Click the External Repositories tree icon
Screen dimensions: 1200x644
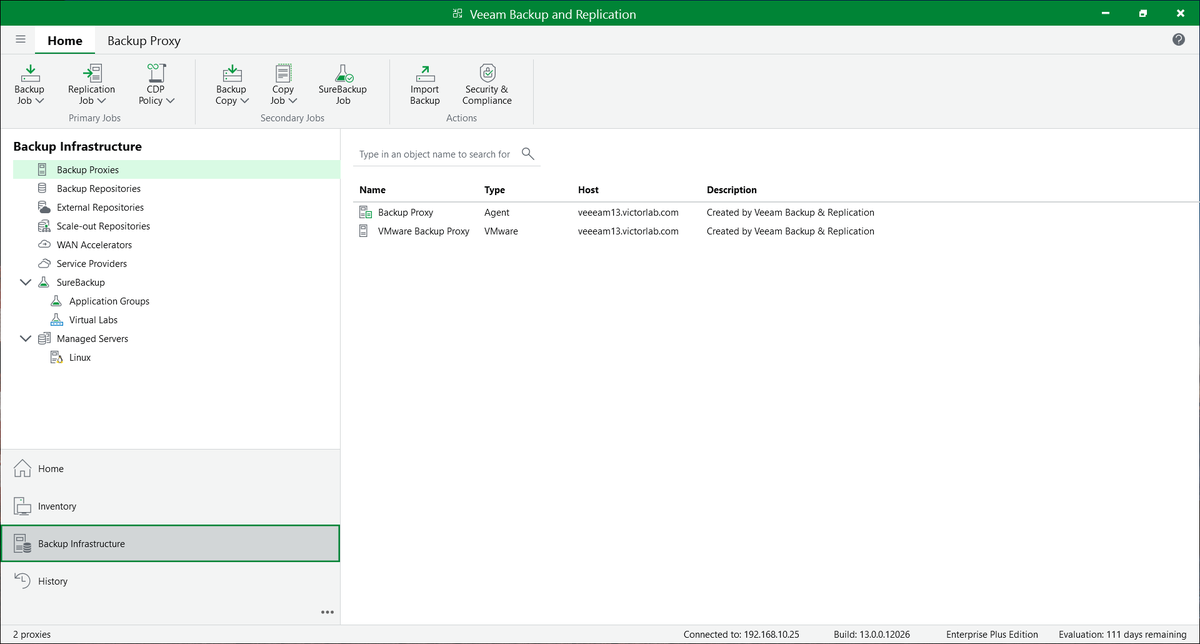pos(43,207)
